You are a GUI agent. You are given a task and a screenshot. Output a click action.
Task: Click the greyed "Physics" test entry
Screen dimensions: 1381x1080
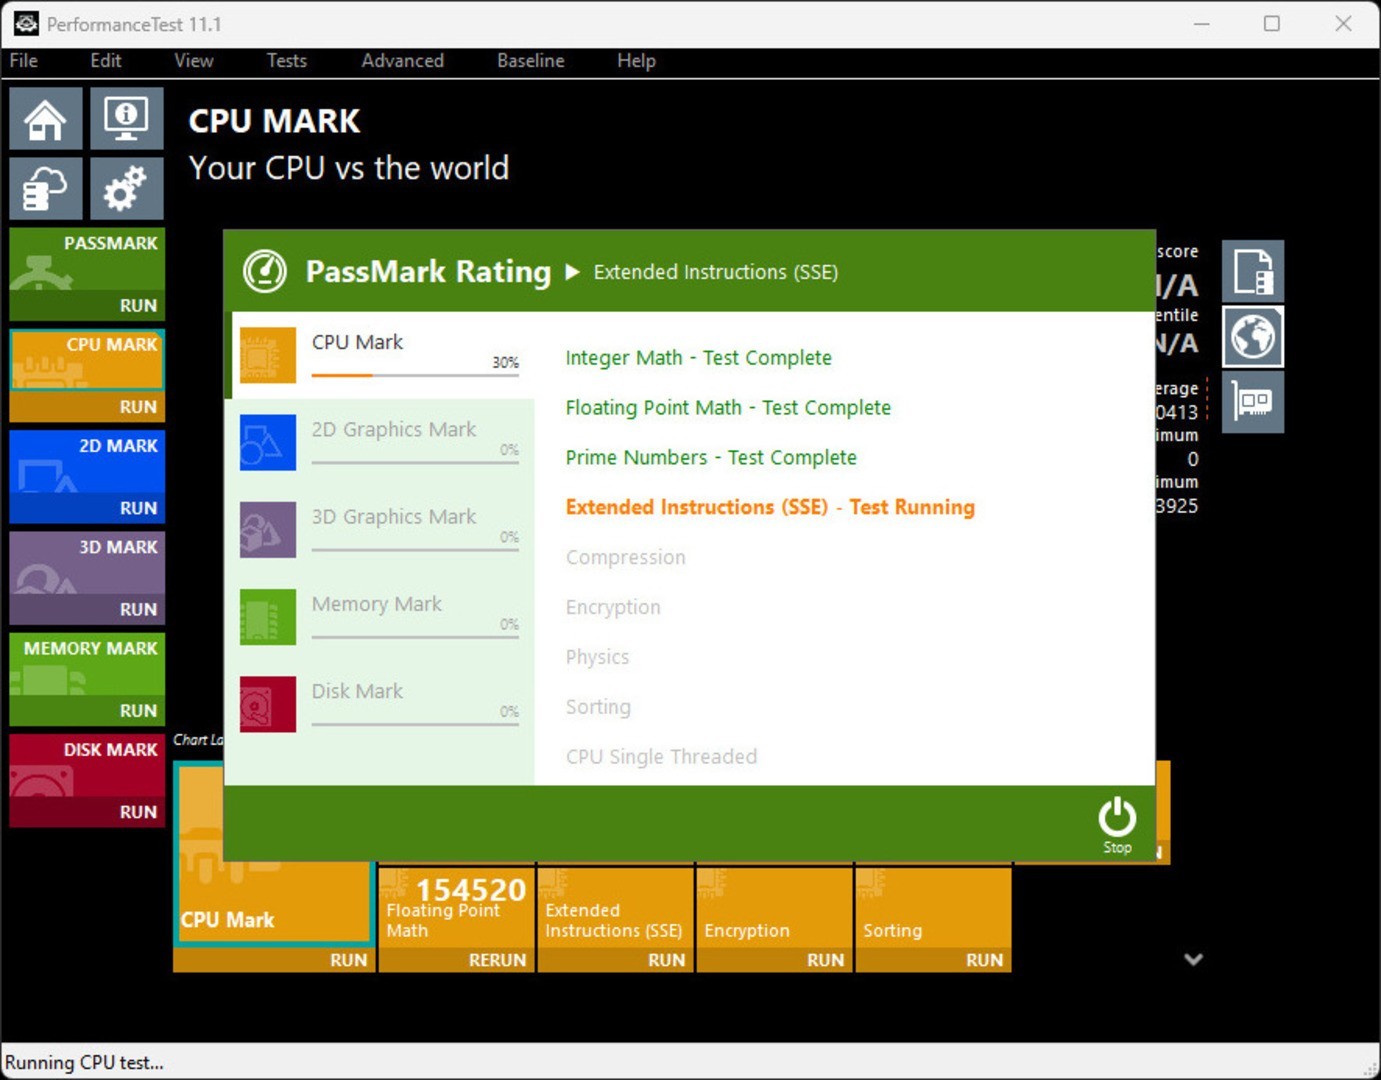(x=597, y=657)
